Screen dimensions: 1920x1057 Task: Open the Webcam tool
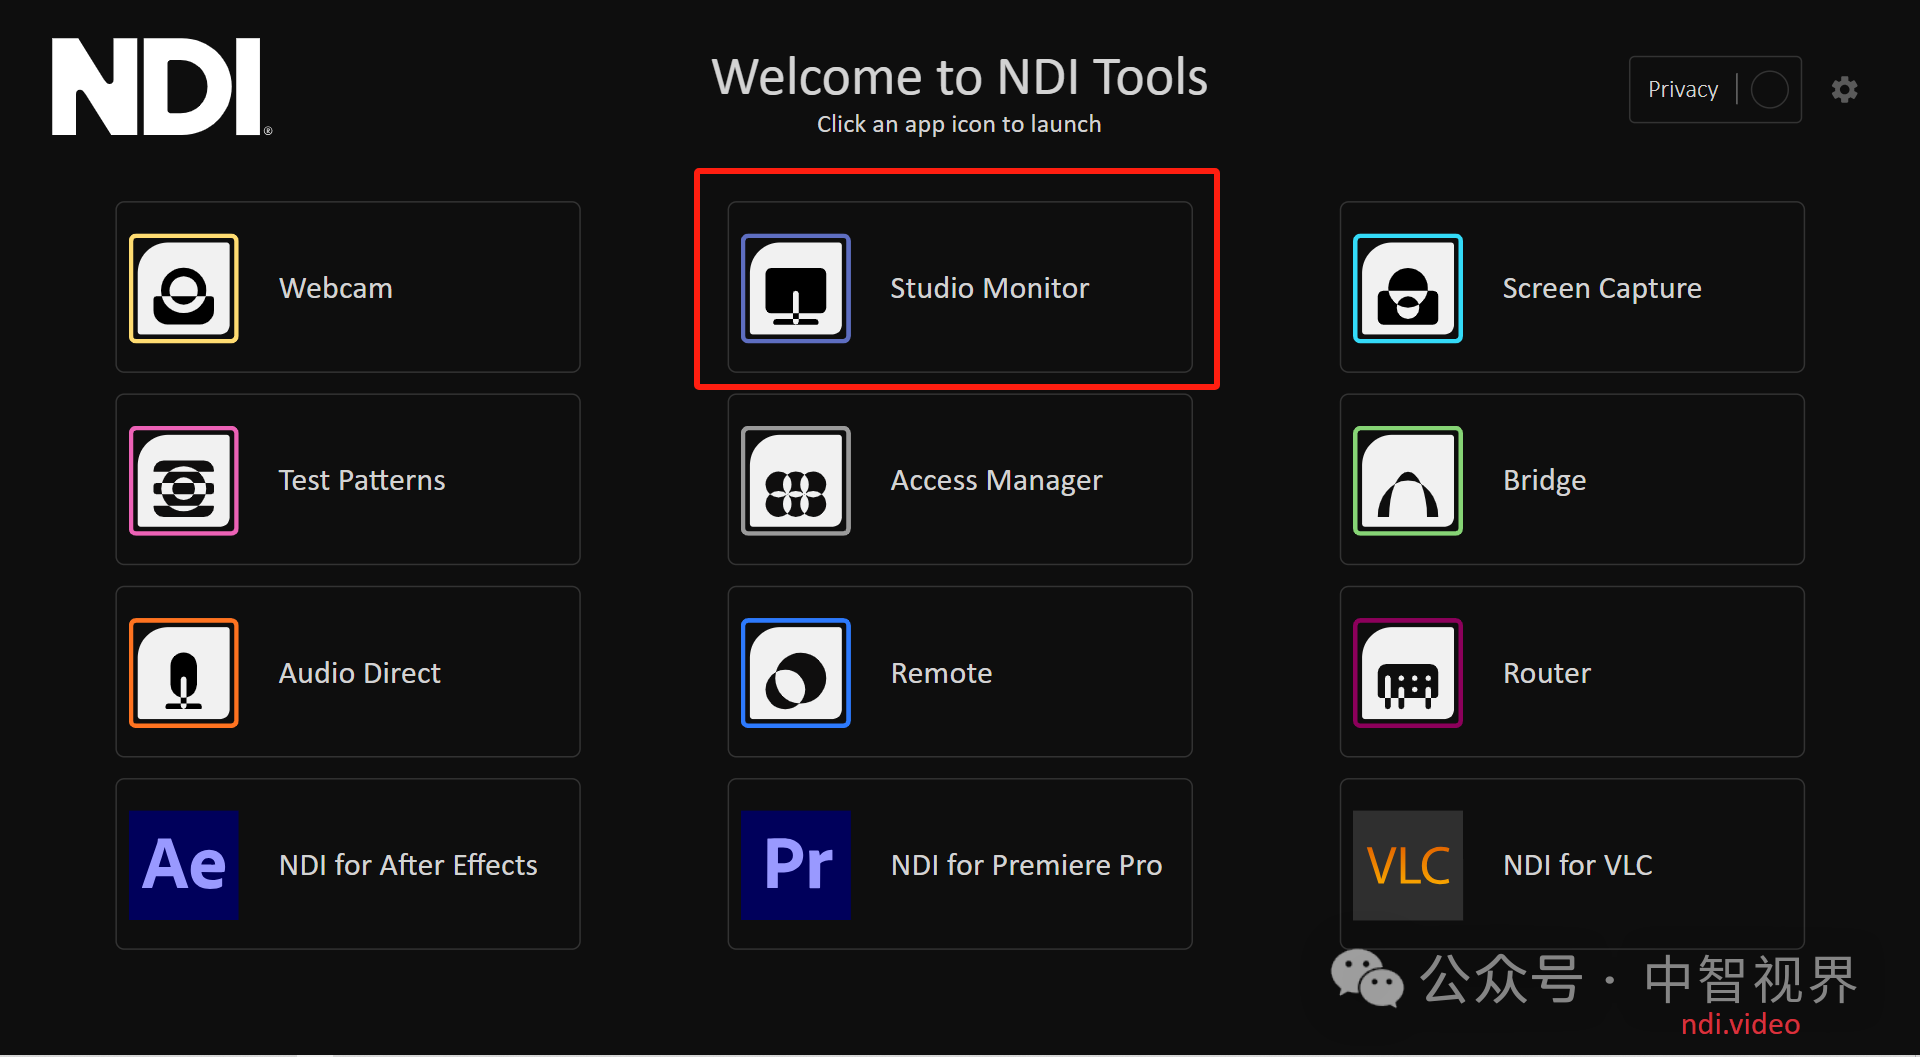347,287
